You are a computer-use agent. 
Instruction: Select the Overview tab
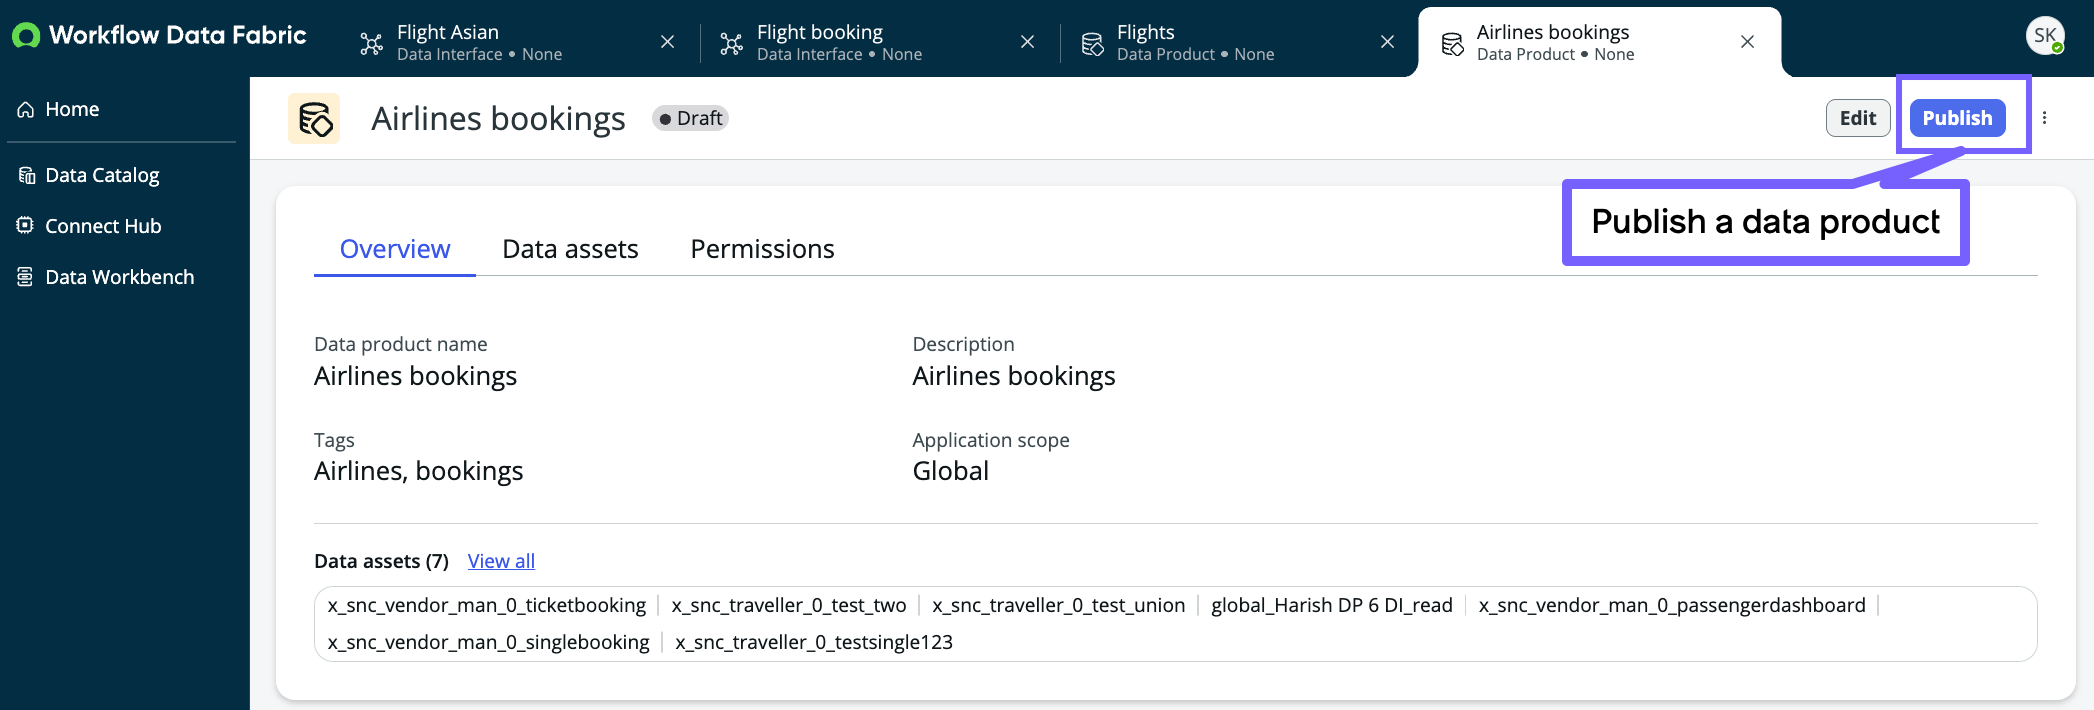pyautogui.click(x=395, y=249)
